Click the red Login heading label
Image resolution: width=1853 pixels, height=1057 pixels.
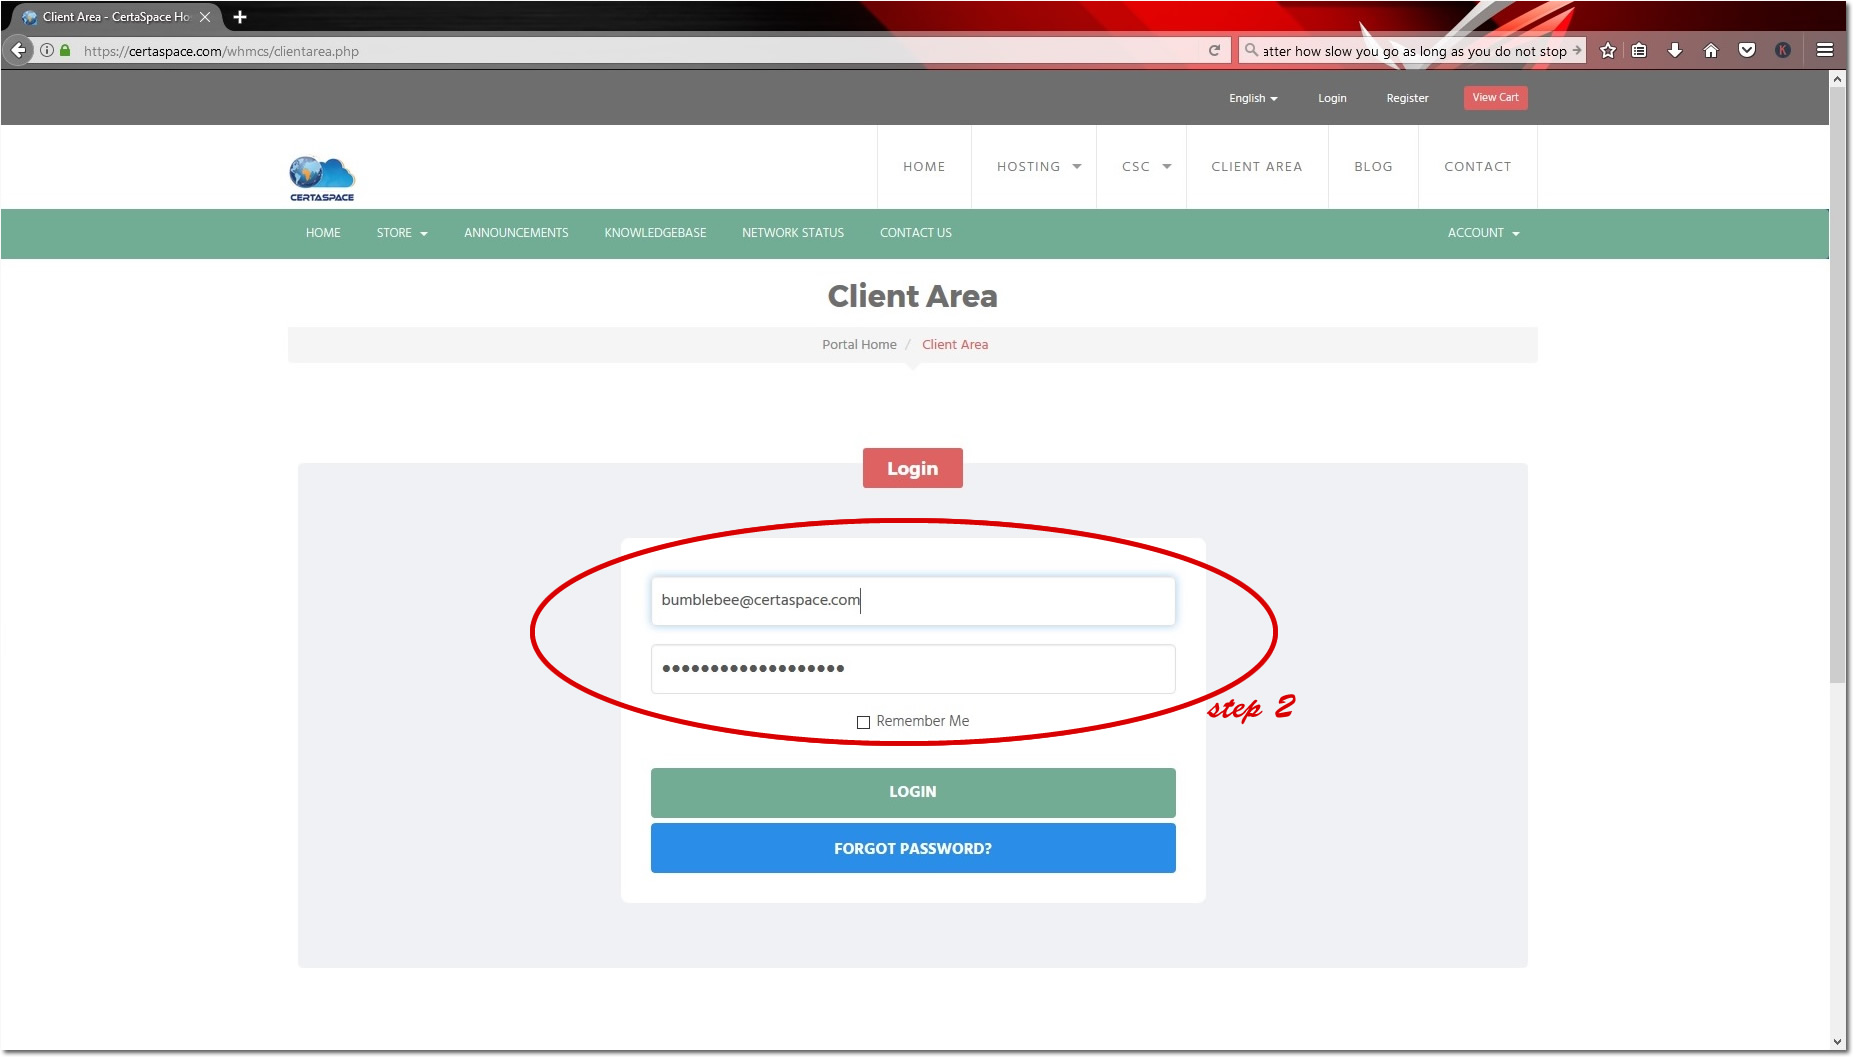(913, 468)
